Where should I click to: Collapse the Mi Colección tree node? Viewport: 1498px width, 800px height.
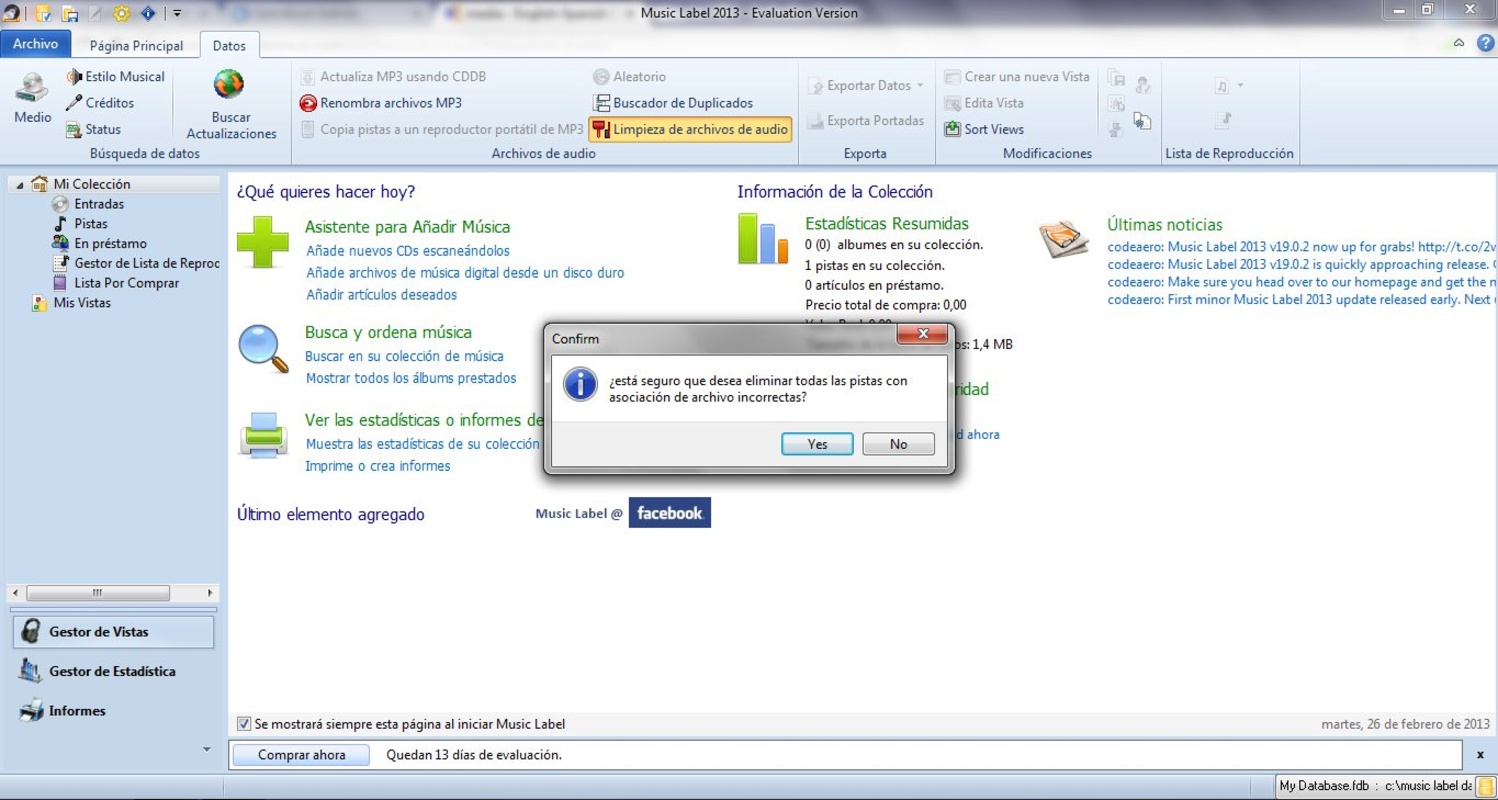coord(19,184)
